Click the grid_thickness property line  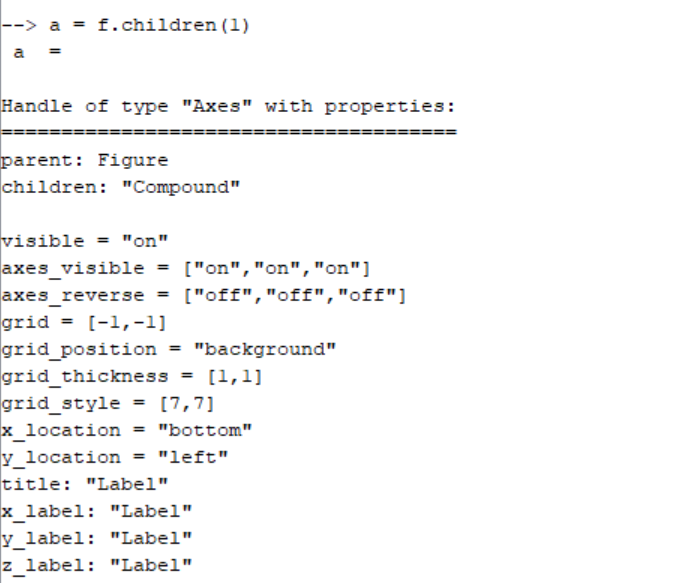[x=132, y=377]
